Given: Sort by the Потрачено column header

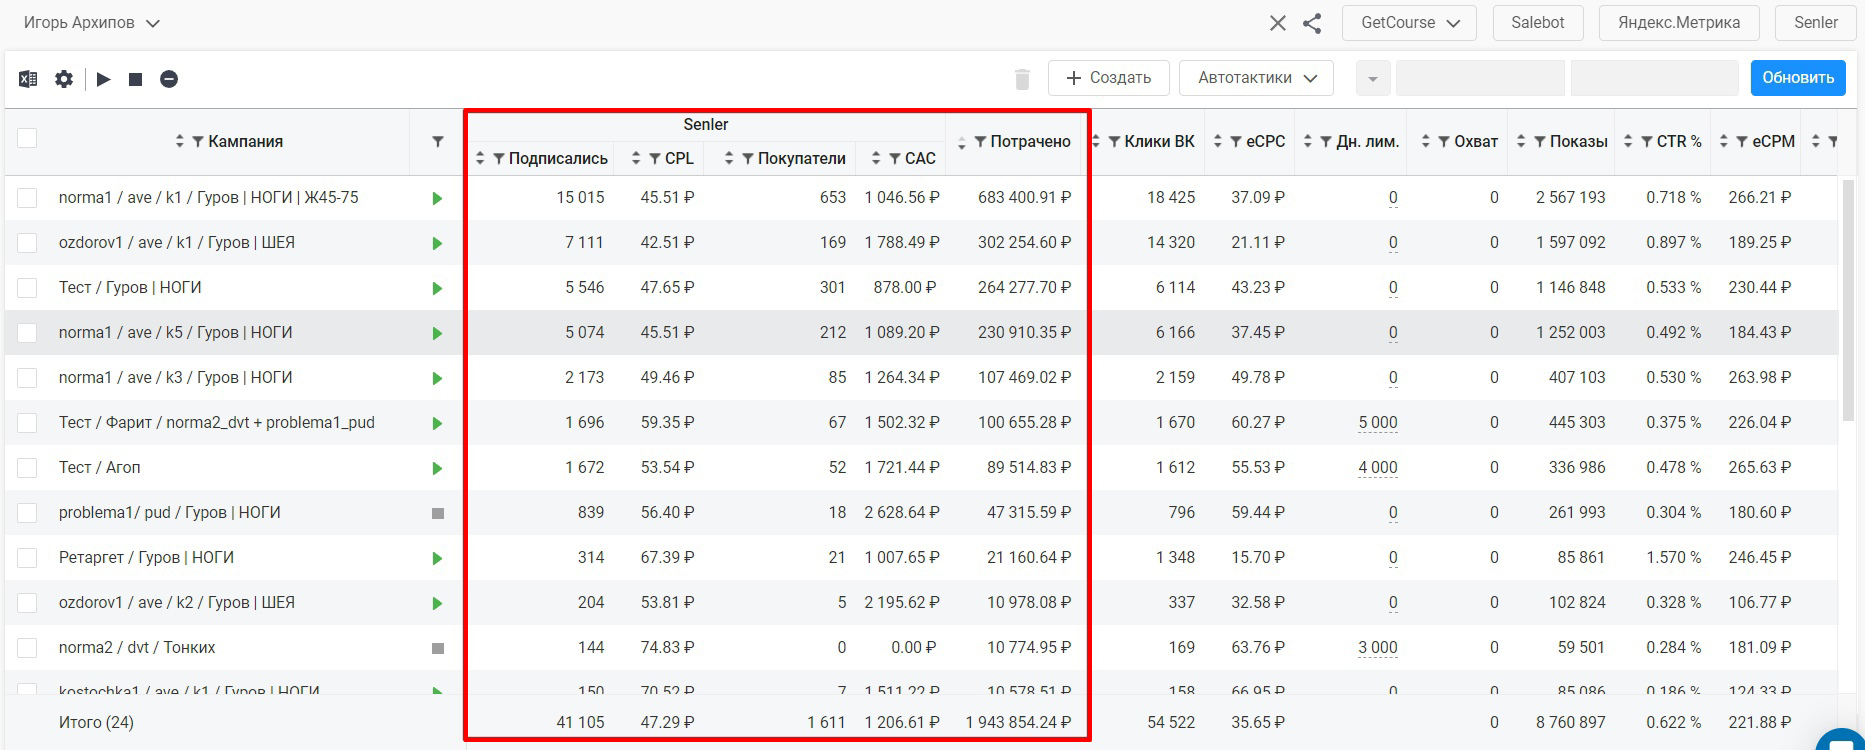Looking at the screenshot, I should coord(1030,142).
